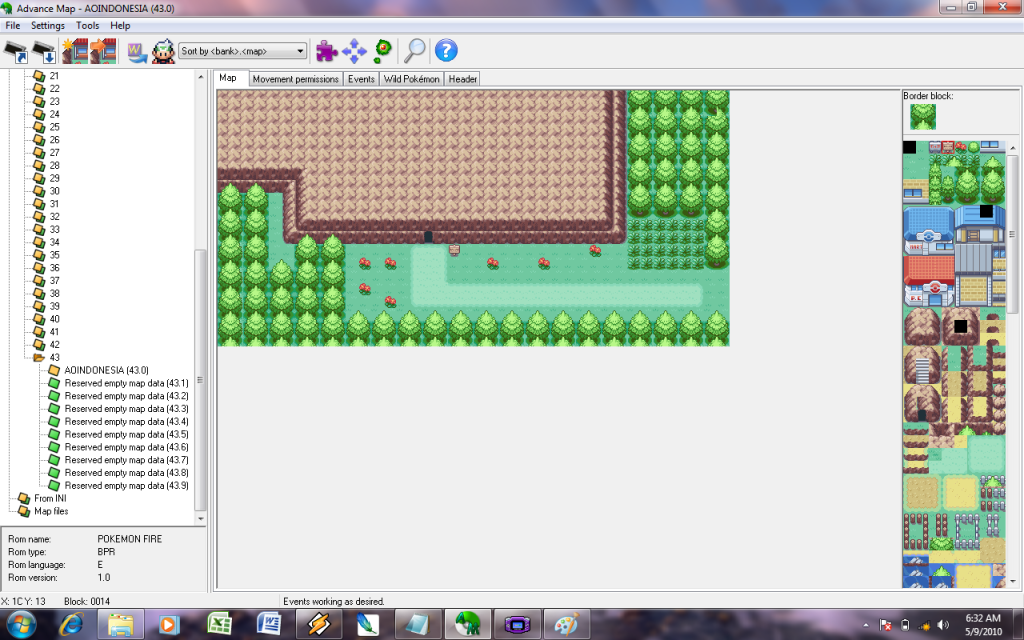Switch to the Header tab
Image resolution: width=1024 pixels, height=640 pixels.
[462, 79]
